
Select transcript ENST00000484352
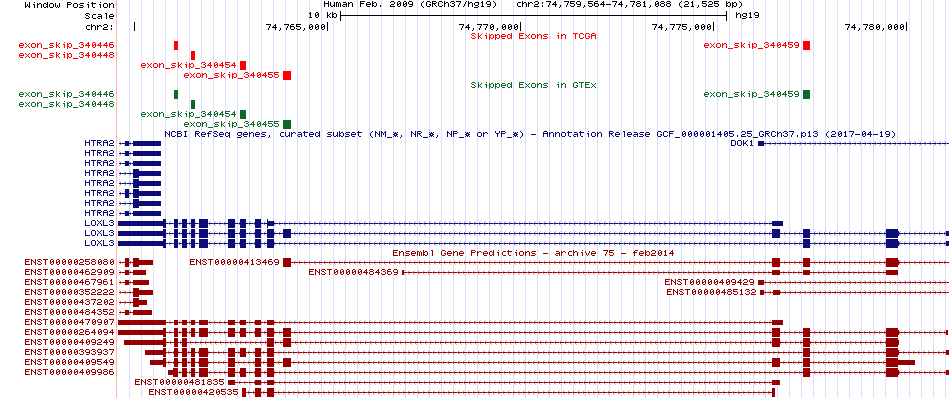click(x=70, y=312)
